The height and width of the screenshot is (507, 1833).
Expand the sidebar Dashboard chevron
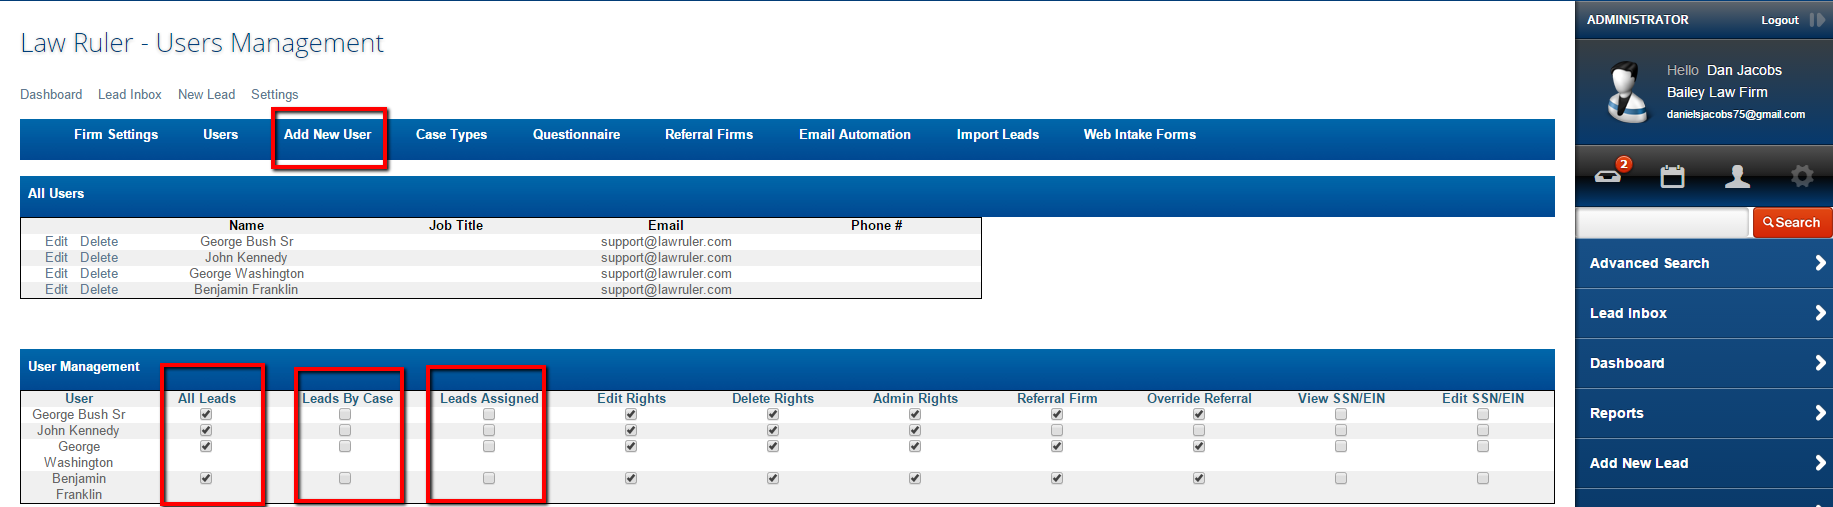tap(1820, 363)
